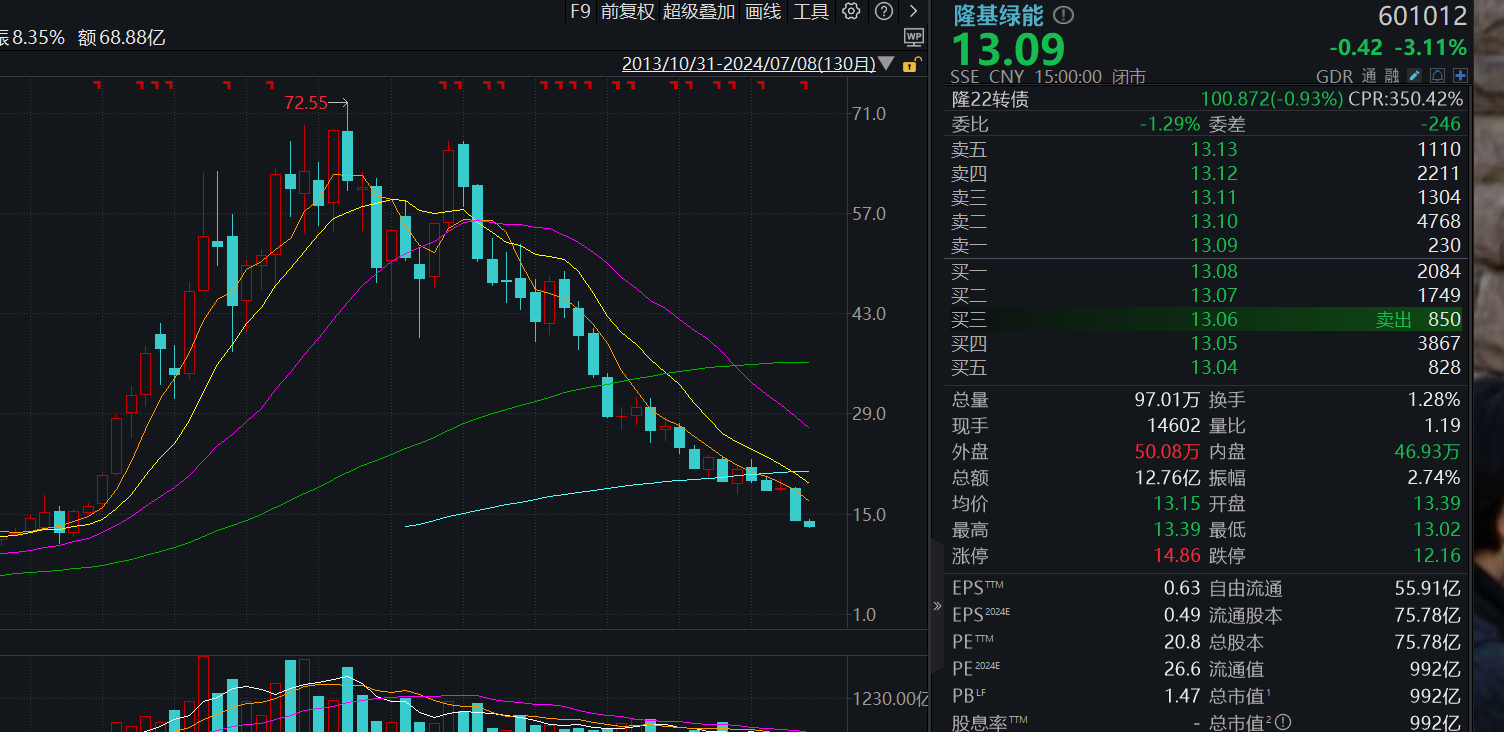
Task: Select the 卖一 price 13.09
Action: tap(1214, 245)
